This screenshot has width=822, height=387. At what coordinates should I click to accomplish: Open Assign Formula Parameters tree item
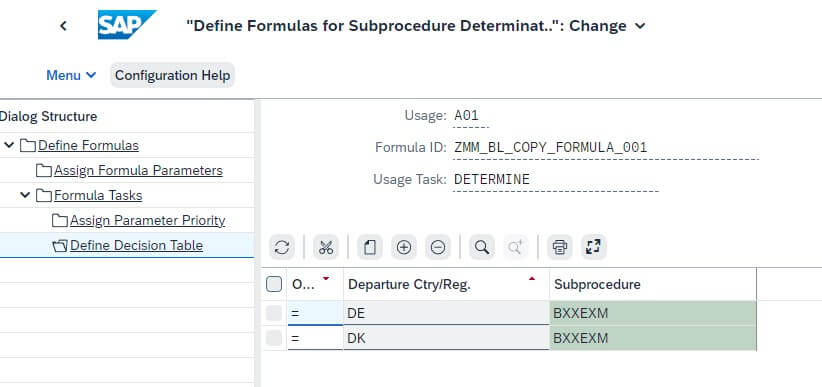tap(138, 170)
